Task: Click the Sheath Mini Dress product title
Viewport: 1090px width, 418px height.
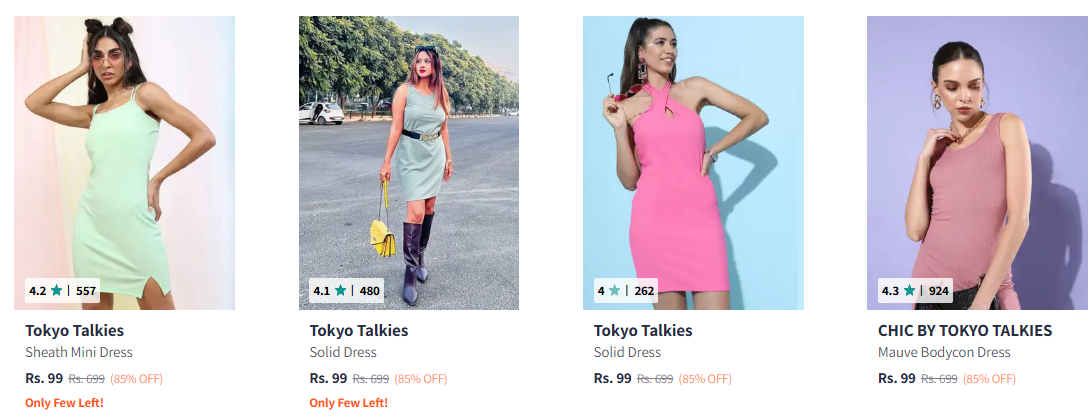Action: coord(79,353)
